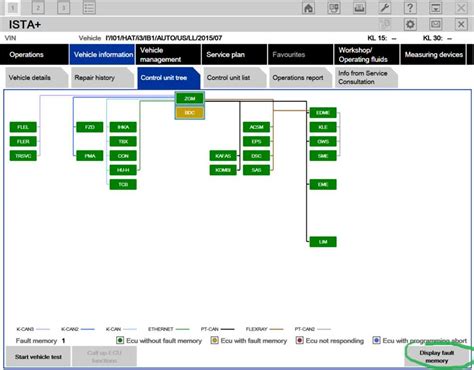This screenshot has width=474, height=370.
Task: Select the HU-H control unit
Action: [123, 170]
